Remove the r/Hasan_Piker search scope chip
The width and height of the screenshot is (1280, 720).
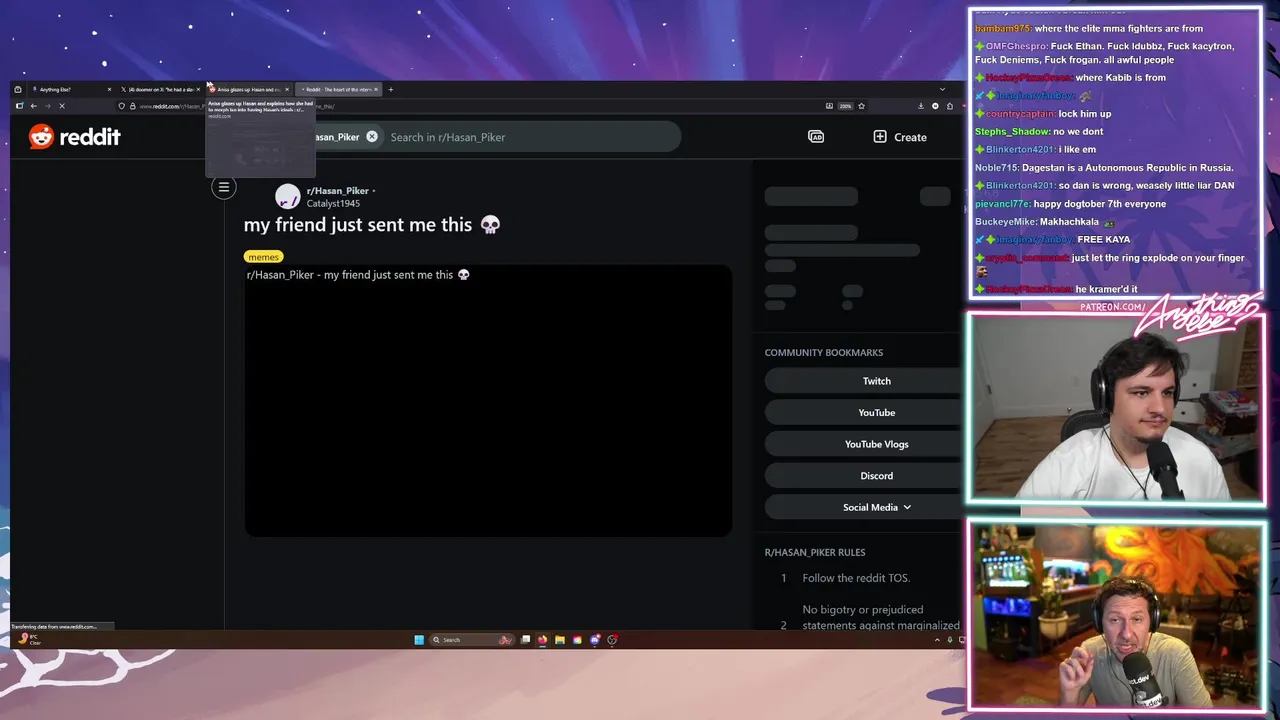372,137
